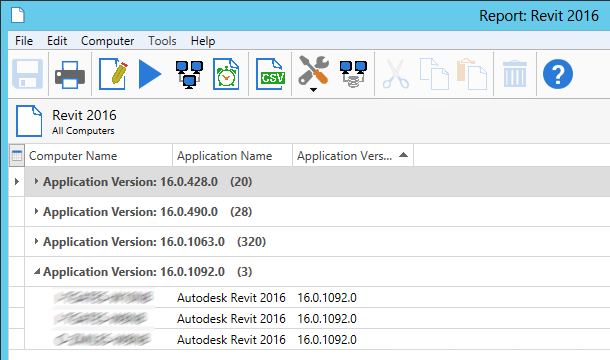The image size is (610, 360).
Task: Click the row indicator arrow beside the first group
Action: 17,181
